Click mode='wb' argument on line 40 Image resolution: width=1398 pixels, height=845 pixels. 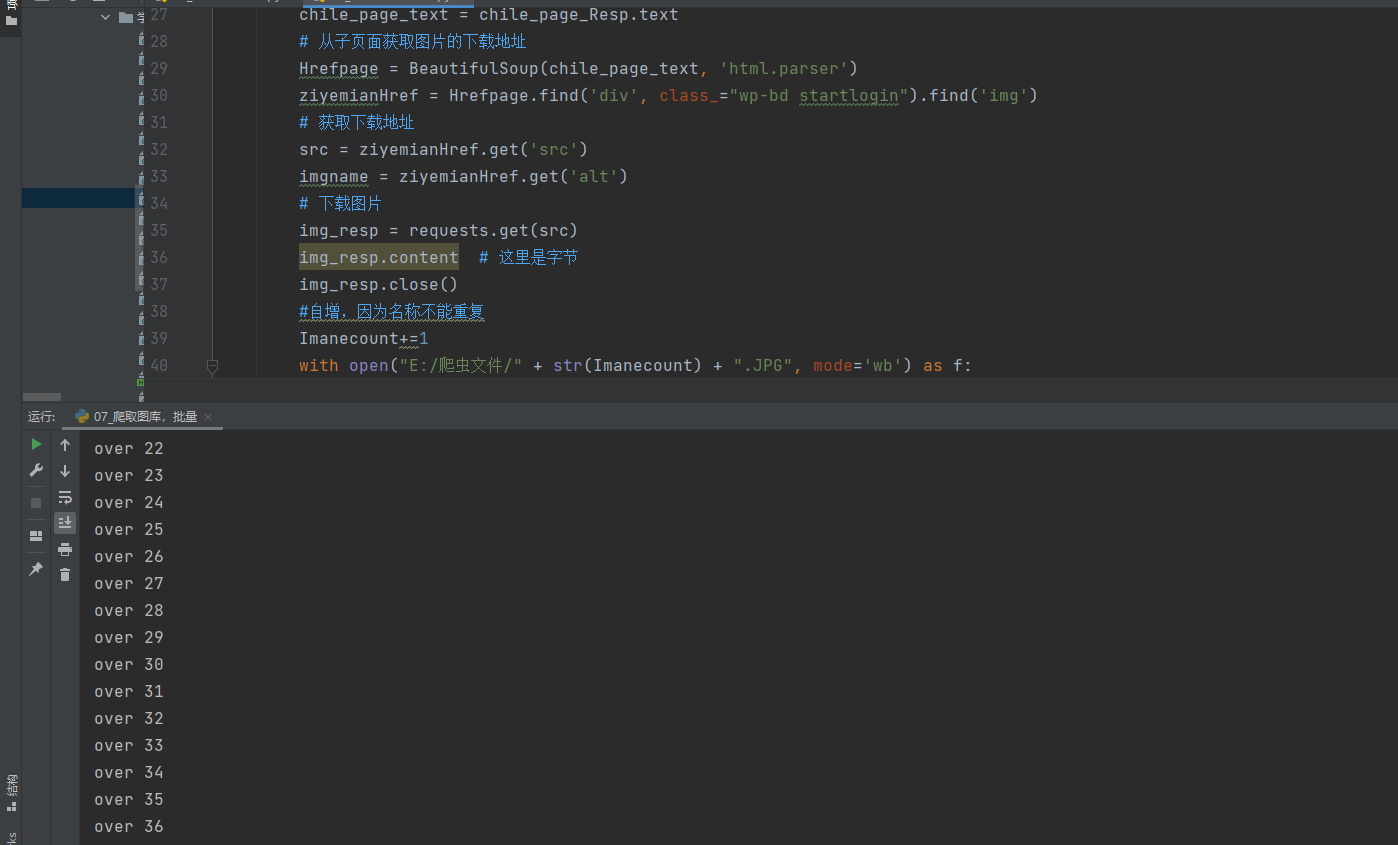[x=859, y=366]
